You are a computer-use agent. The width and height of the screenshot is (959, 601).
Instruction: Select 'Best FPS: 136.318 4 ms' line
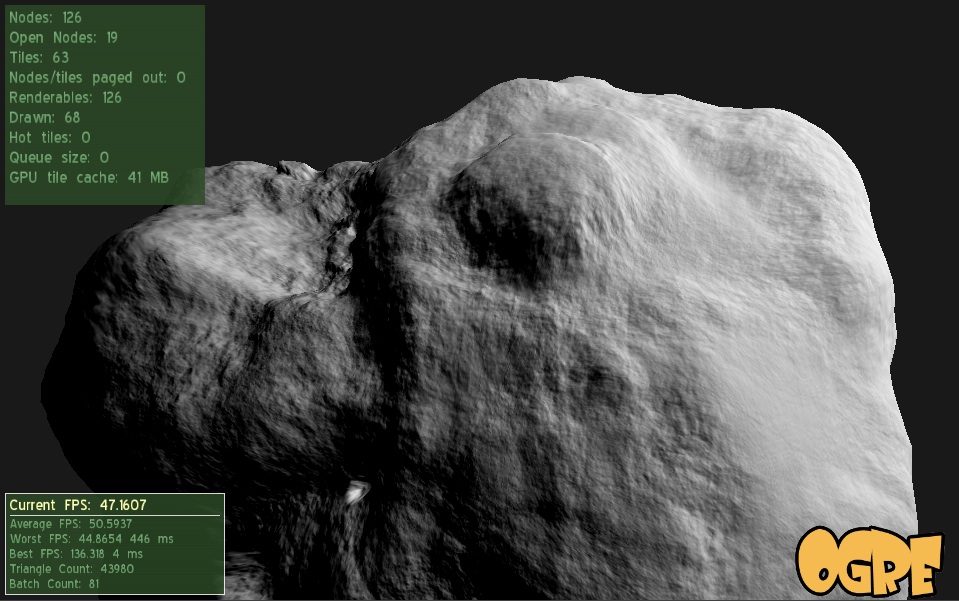click(x=76, y=554)
